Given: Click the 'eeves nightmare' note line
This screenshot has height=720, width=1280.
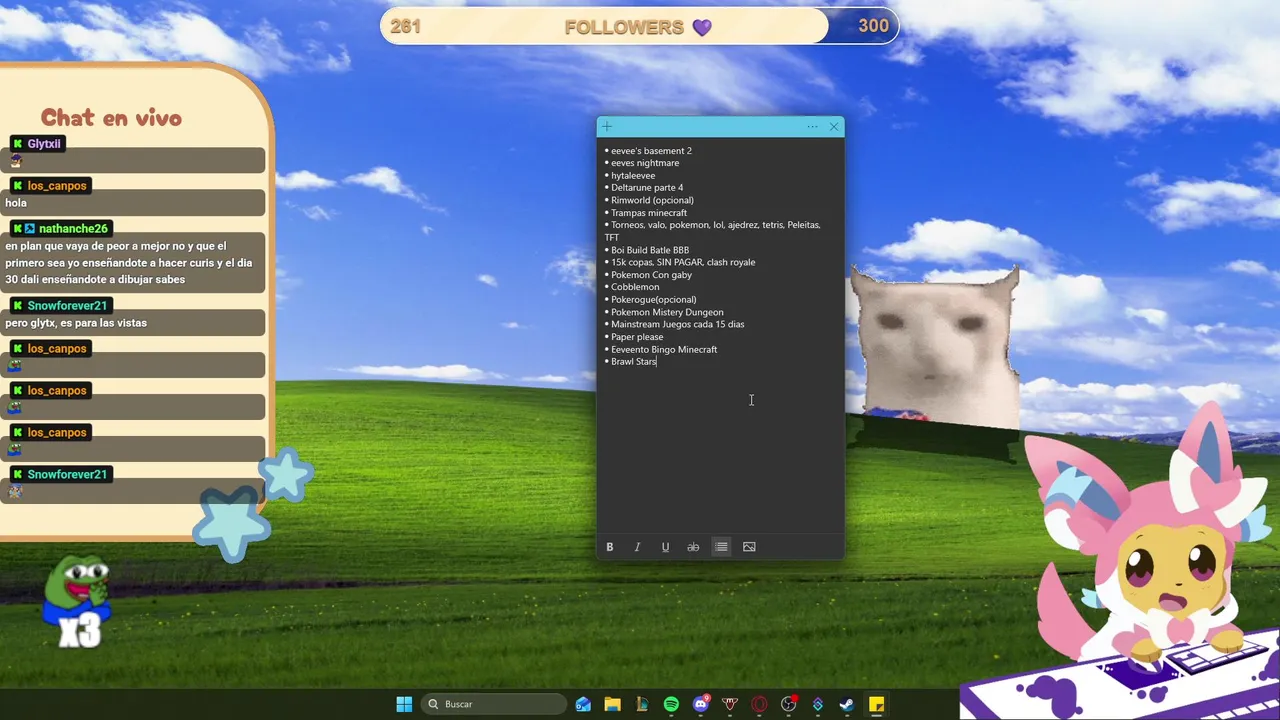Looking at the screenshot, I should (x=645, y=163).
